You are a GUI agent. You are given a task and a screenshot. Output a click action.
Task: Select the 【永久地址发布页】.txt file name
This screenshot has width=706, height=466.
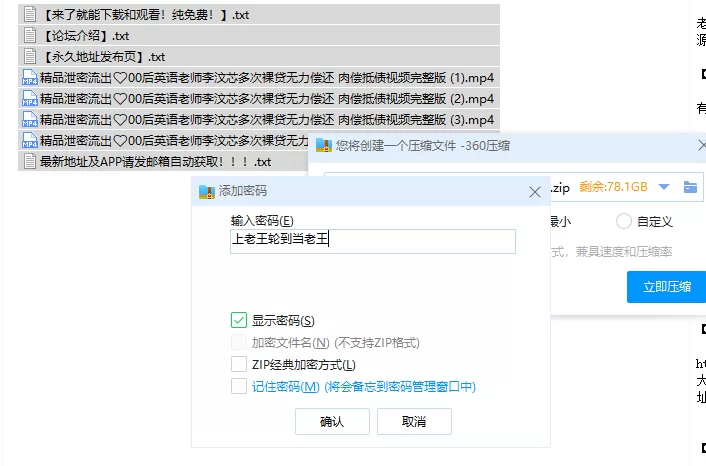point(104,57)
